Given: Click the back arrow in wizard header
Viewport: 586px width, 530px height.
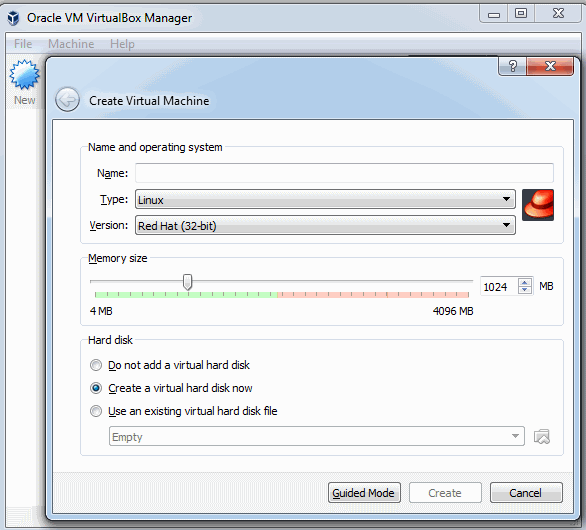Looking at the screenshot, I should 67,100.
